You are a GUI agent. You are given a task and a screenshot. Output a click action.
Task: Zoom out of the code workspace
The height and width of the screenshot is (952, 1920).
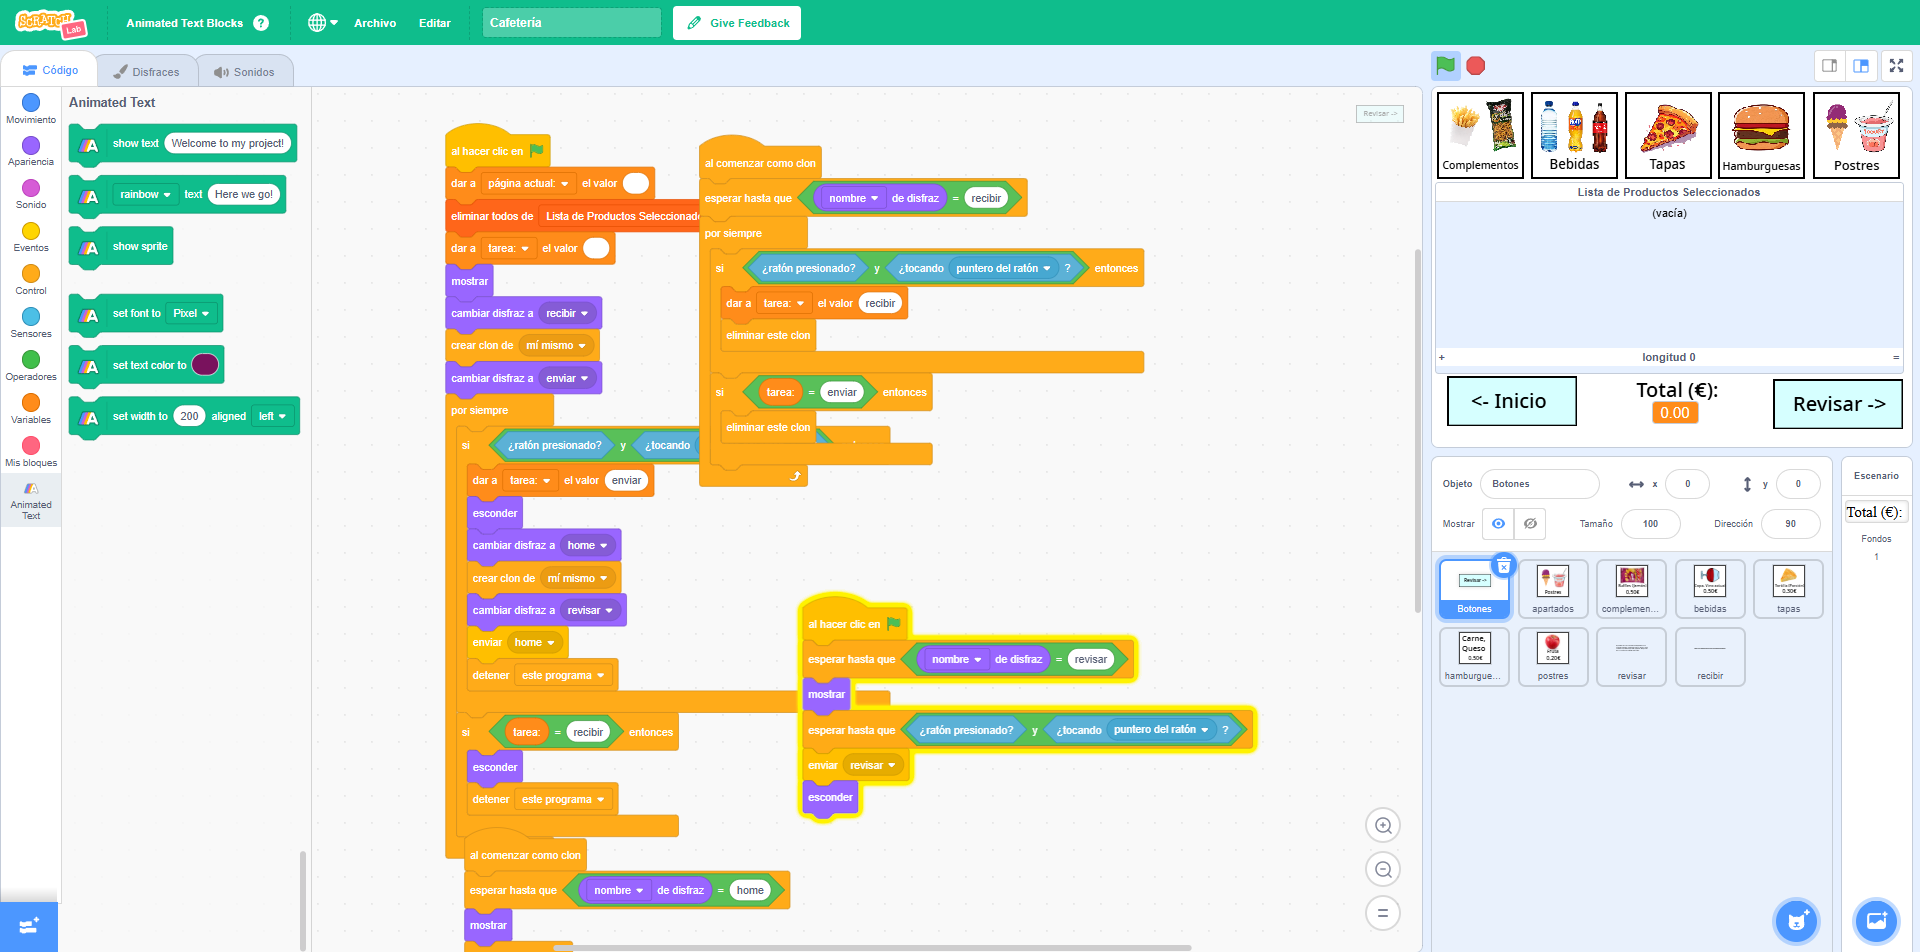click(1383, 869)
